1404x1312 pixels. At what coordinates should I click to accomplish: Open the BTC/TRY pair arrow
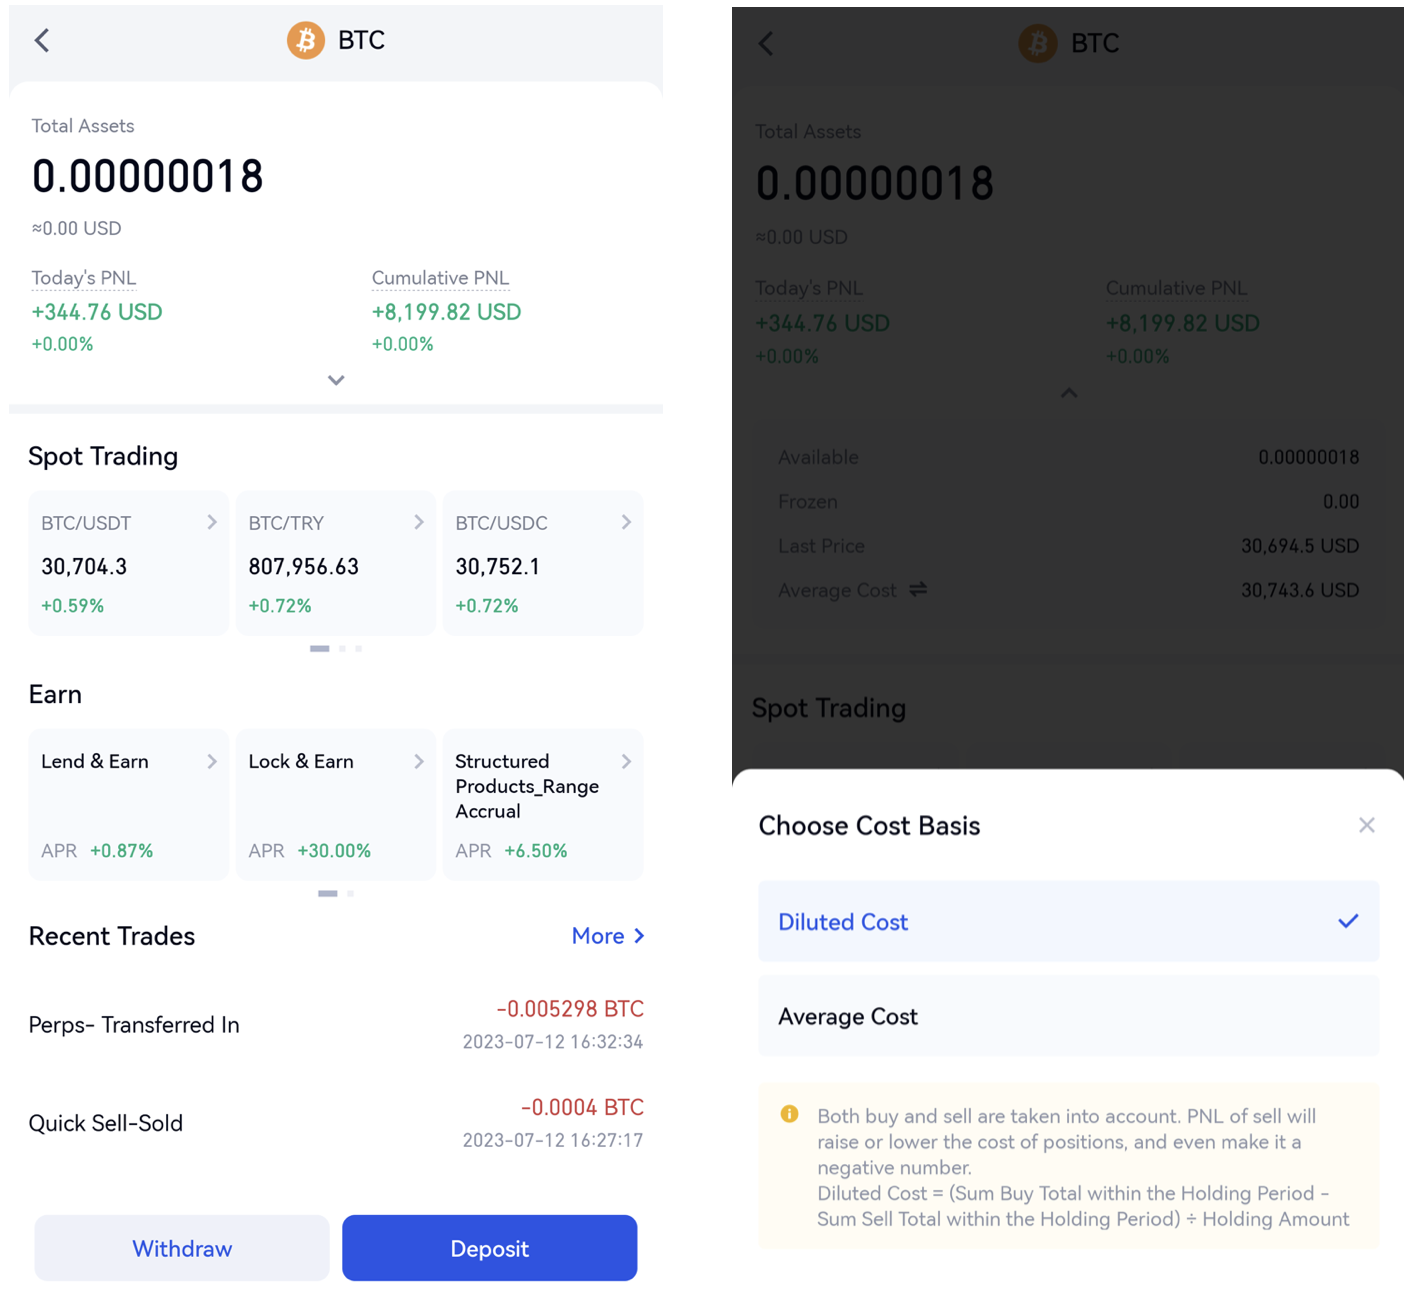(419, 522)
